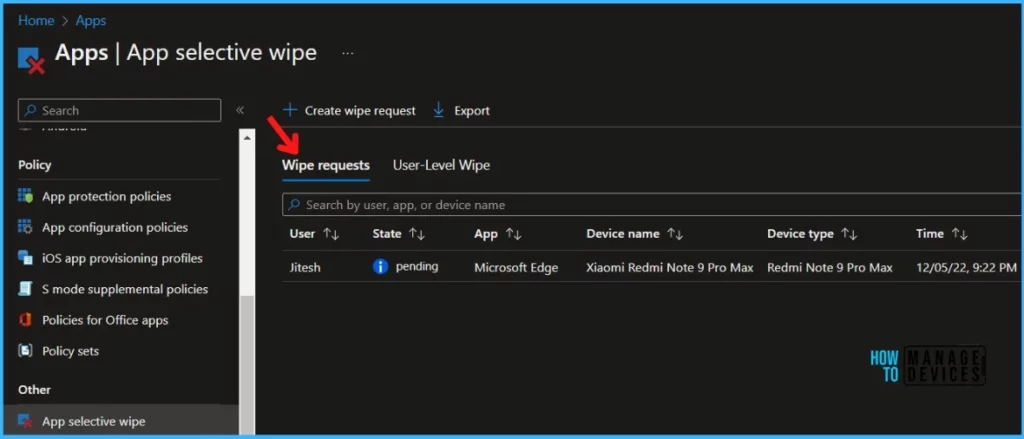Click the sidebar scrollbar up arrow
This screenshot has height=439, width=1024.
click(x=247, y=138)
